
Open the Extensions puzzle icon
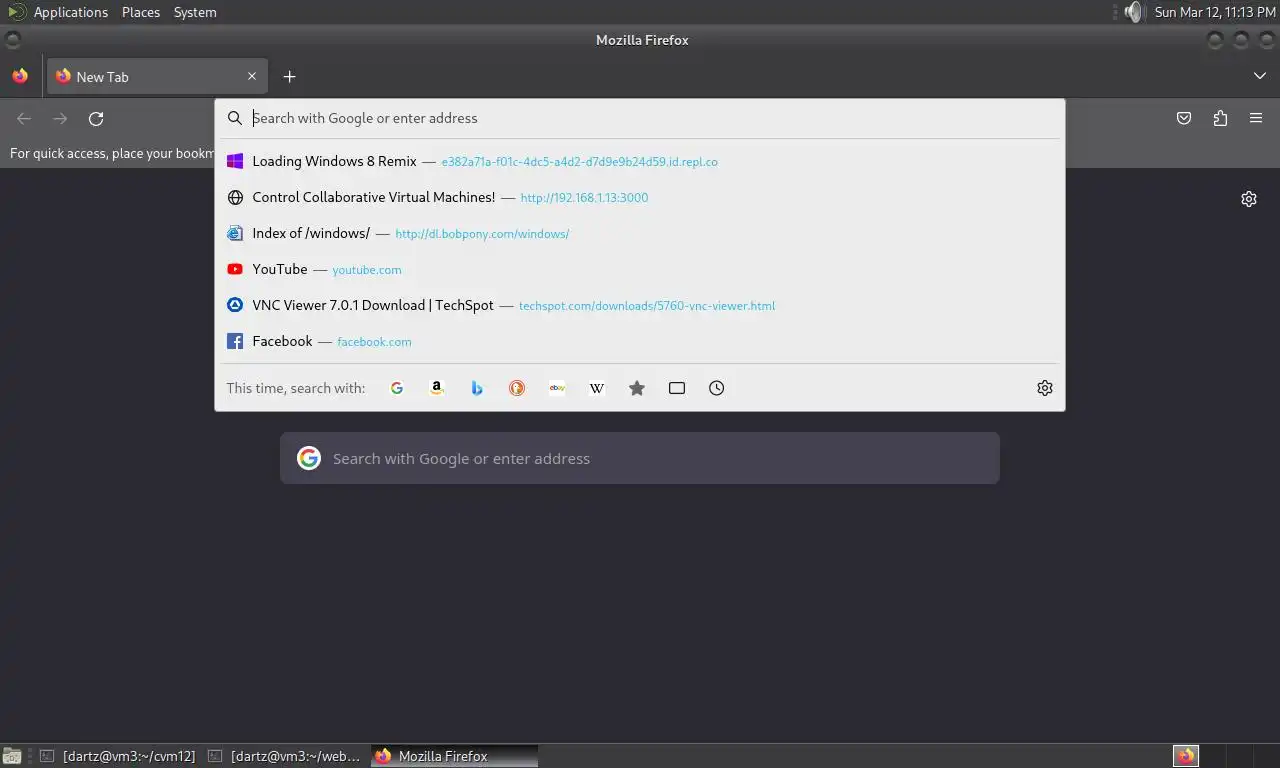(1220, 118)
